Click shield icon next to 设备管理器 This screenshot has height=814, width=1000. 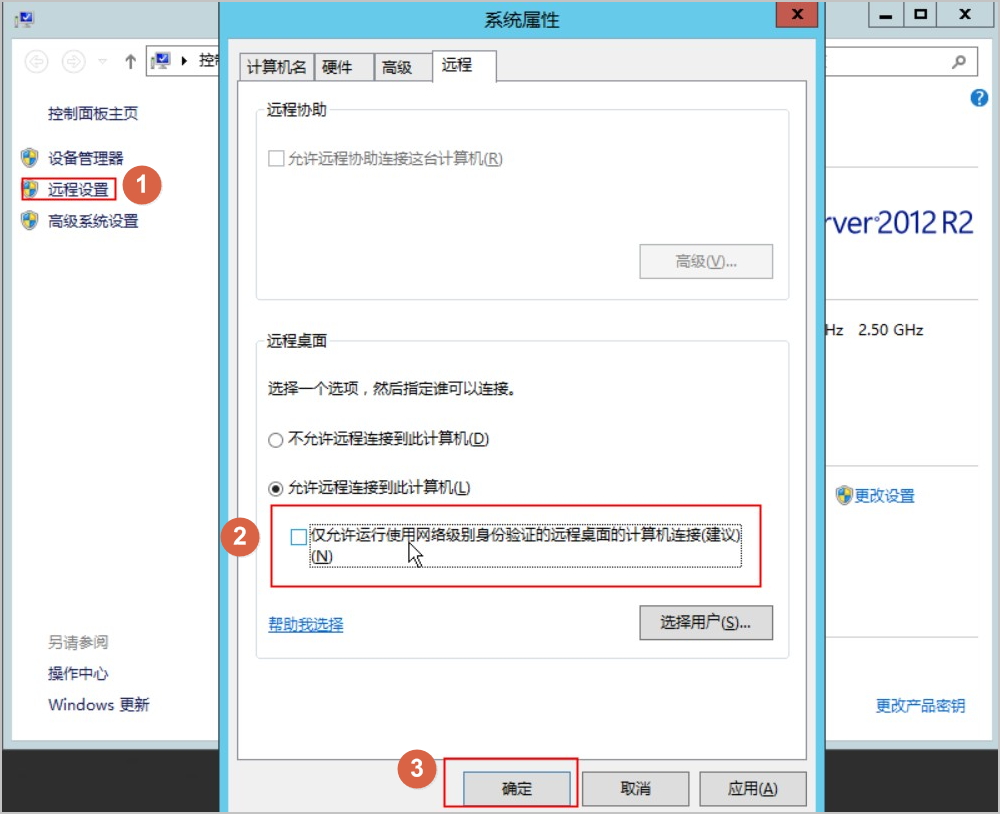tap(29, 158)
